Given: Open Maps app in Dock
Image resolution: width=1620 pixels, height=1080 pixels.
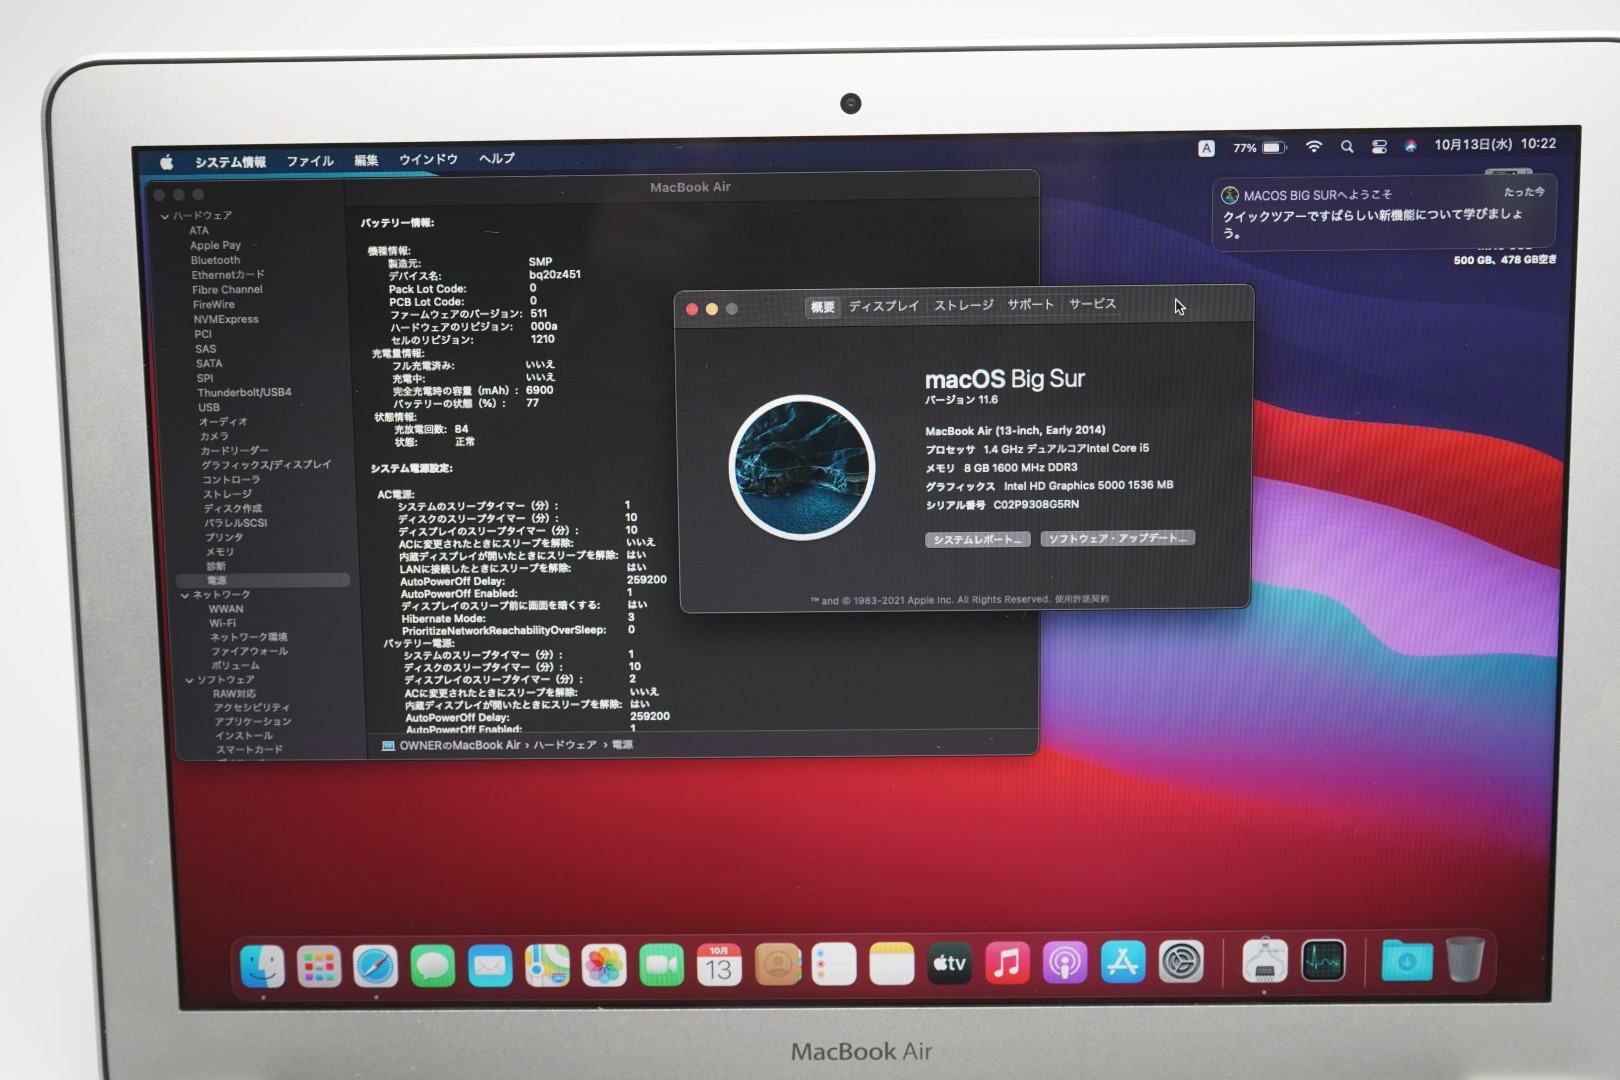Looking at the screenshot, I should coord(547,966).
